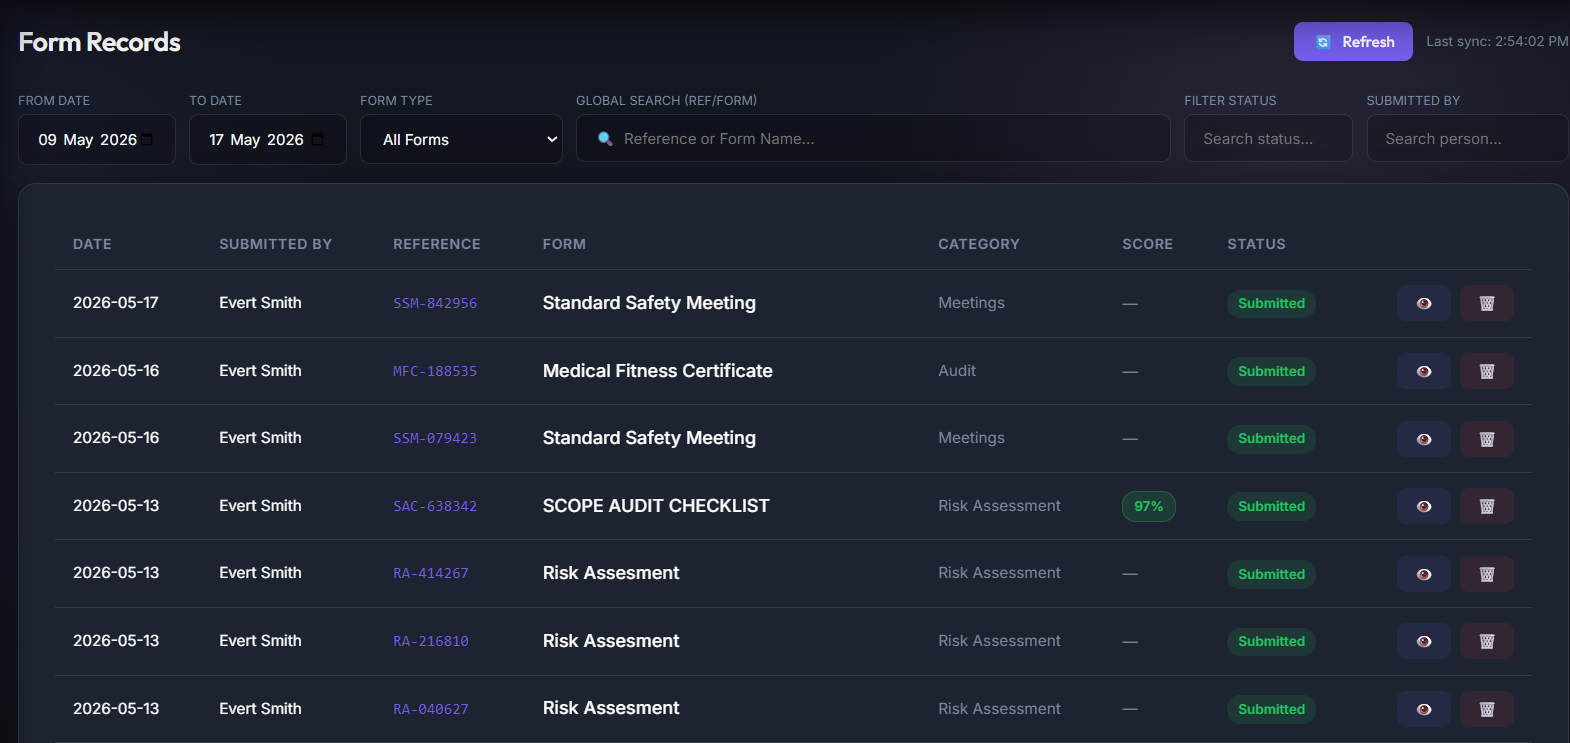Open reference link RA-414267
Screen dimensions: 1570x743
(431, 573)
